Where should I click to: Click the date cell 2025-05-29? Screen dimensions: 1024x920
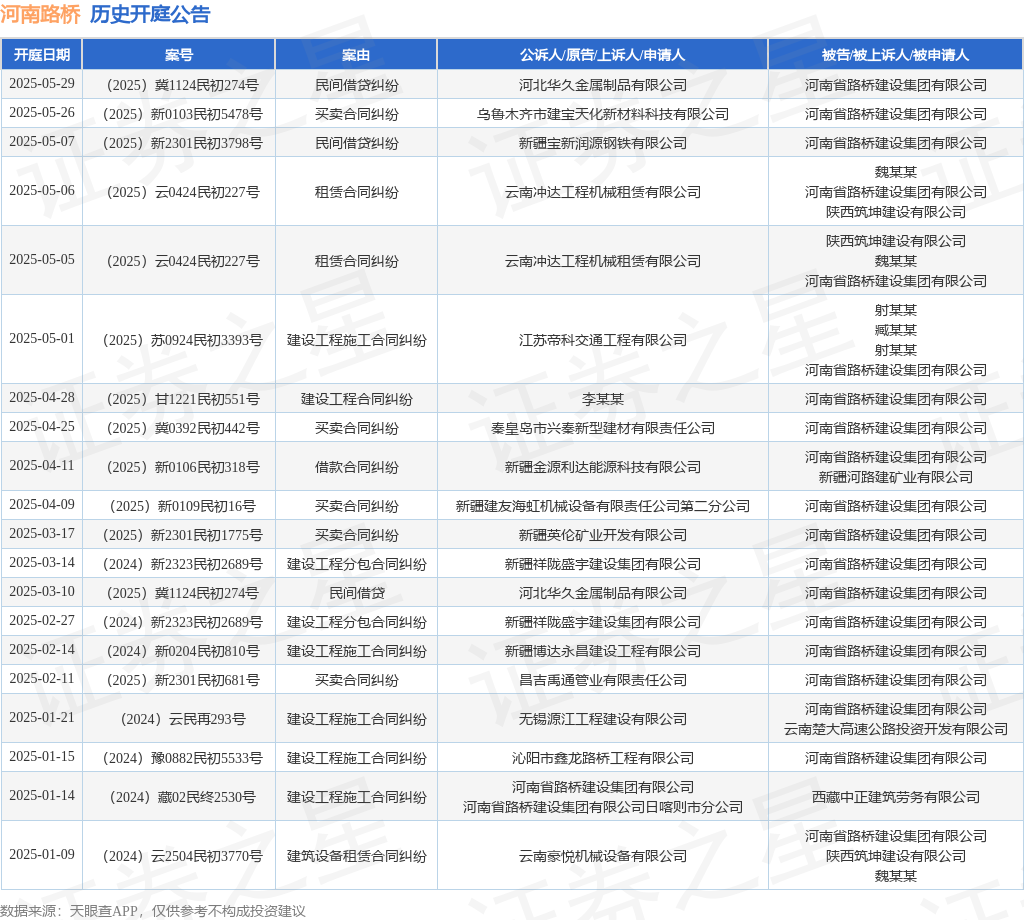coord(42,84)
